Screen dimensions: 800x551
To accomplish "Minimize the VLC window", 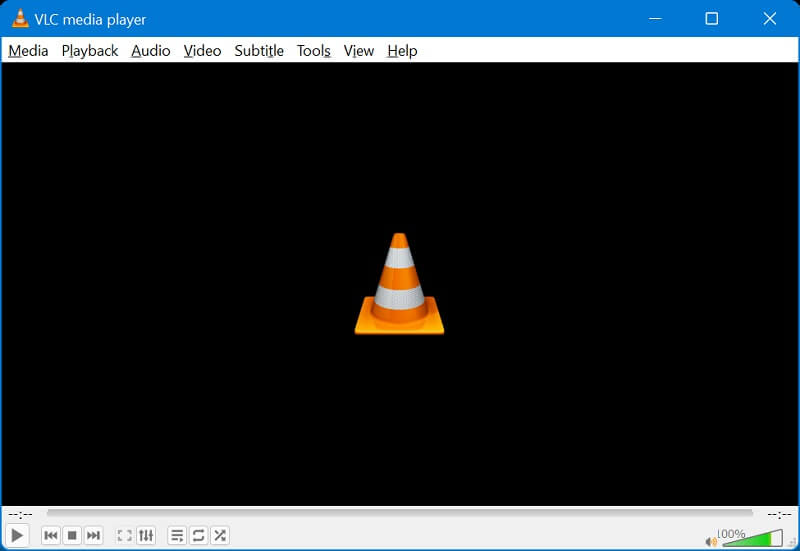I will (655, 19).
